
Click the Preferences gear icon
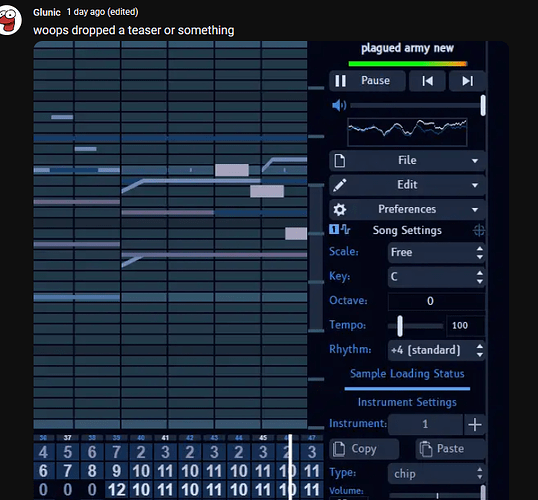[340, 209]
